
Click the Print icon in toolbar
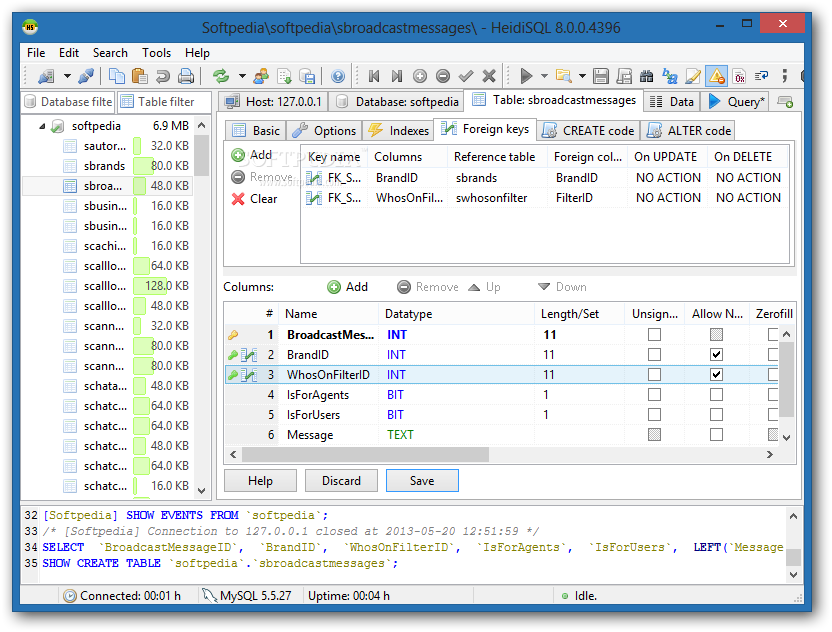click(x=186, y=76)
